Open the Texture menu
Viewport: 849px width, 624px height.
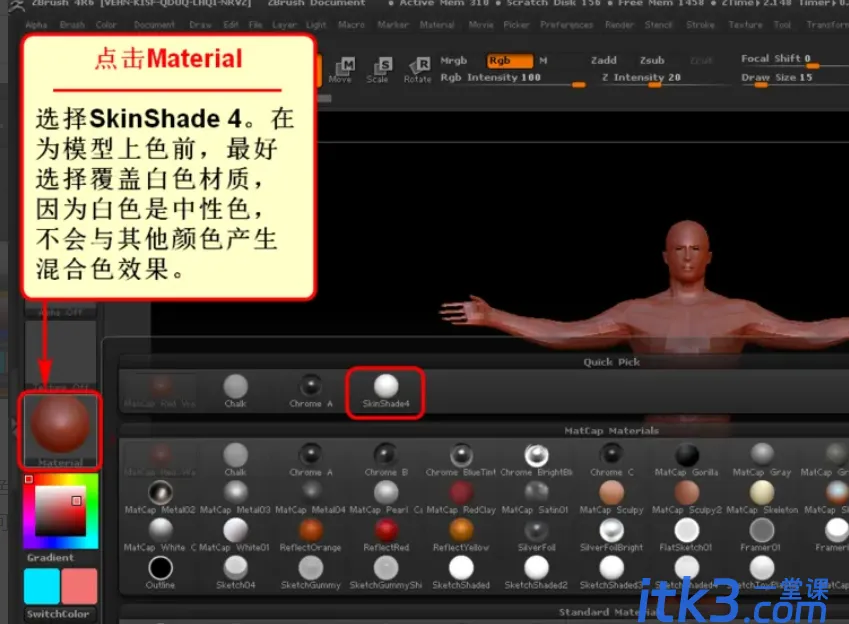point(745,25)
